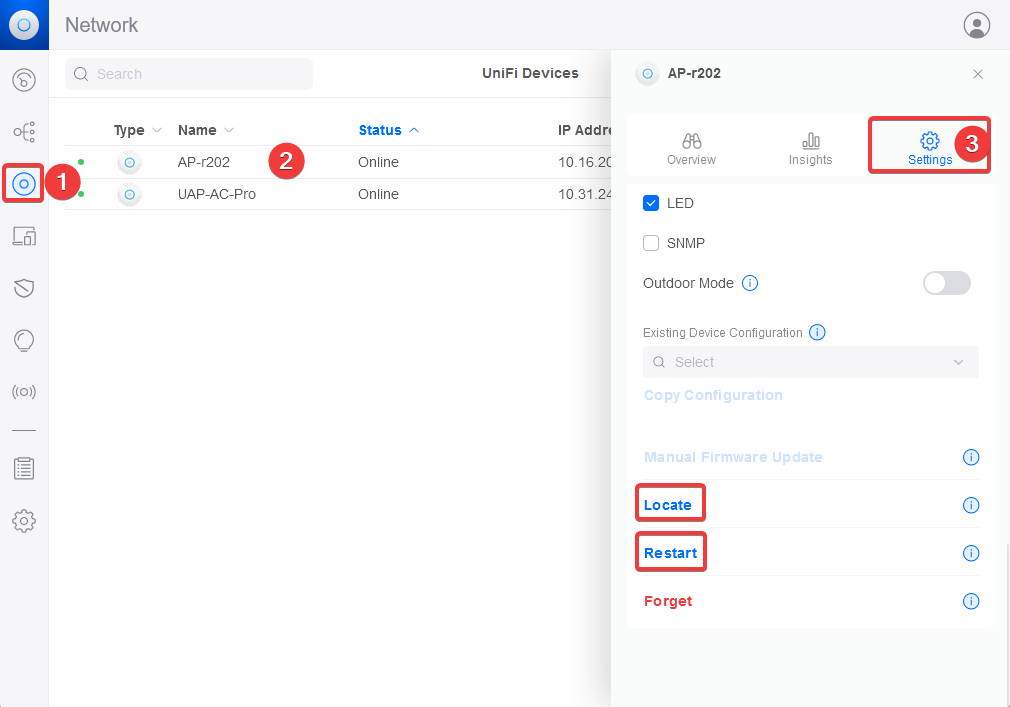Open the Existing Device Configuration Select dropdown

[810, 363]
